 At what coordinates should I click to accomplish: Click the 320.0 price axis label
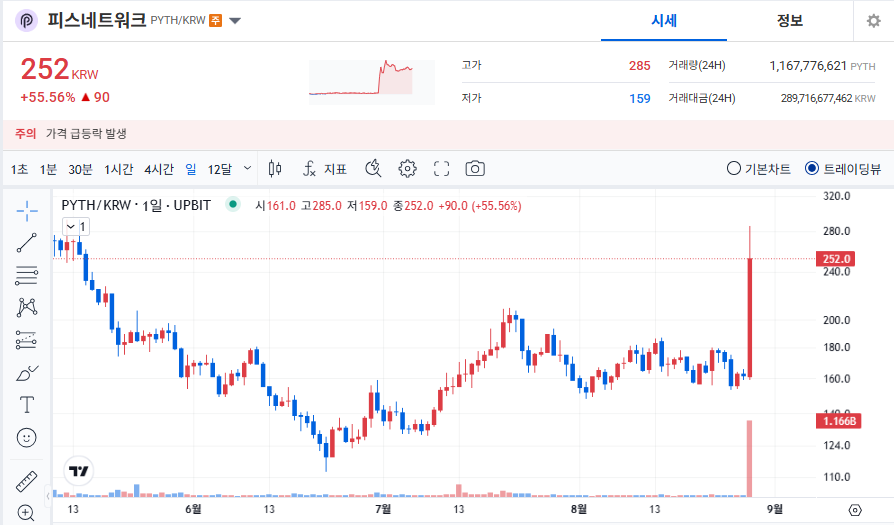[x=836, y=196]
